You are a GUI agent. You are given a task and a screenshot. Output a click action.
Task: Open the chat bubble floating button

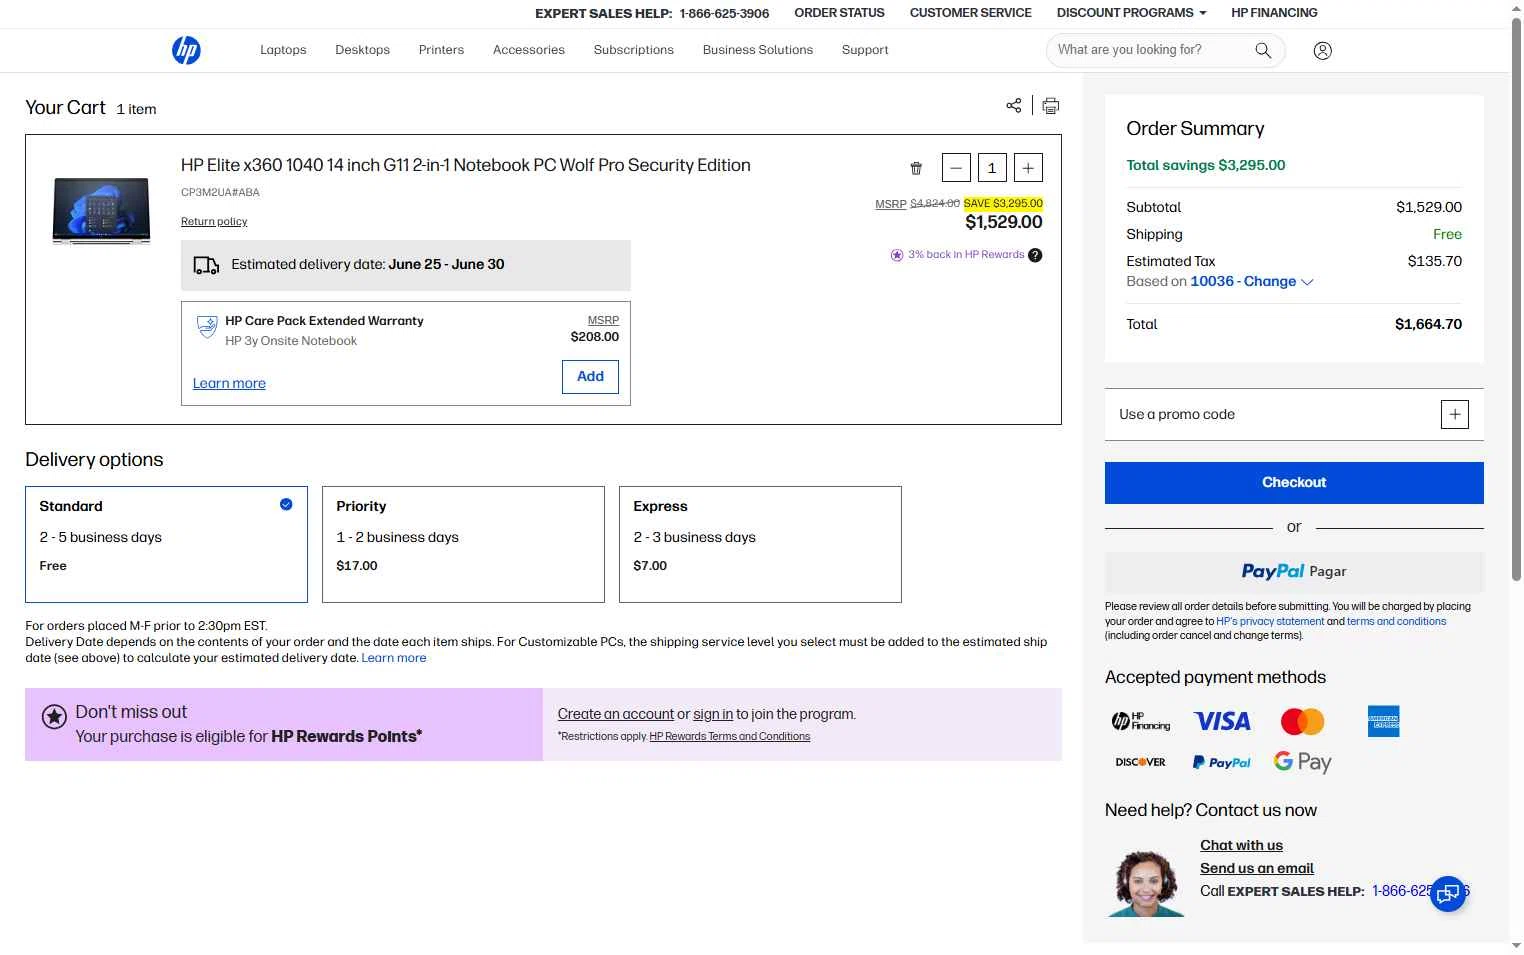pyautogui.click(x=1448, y=893)
